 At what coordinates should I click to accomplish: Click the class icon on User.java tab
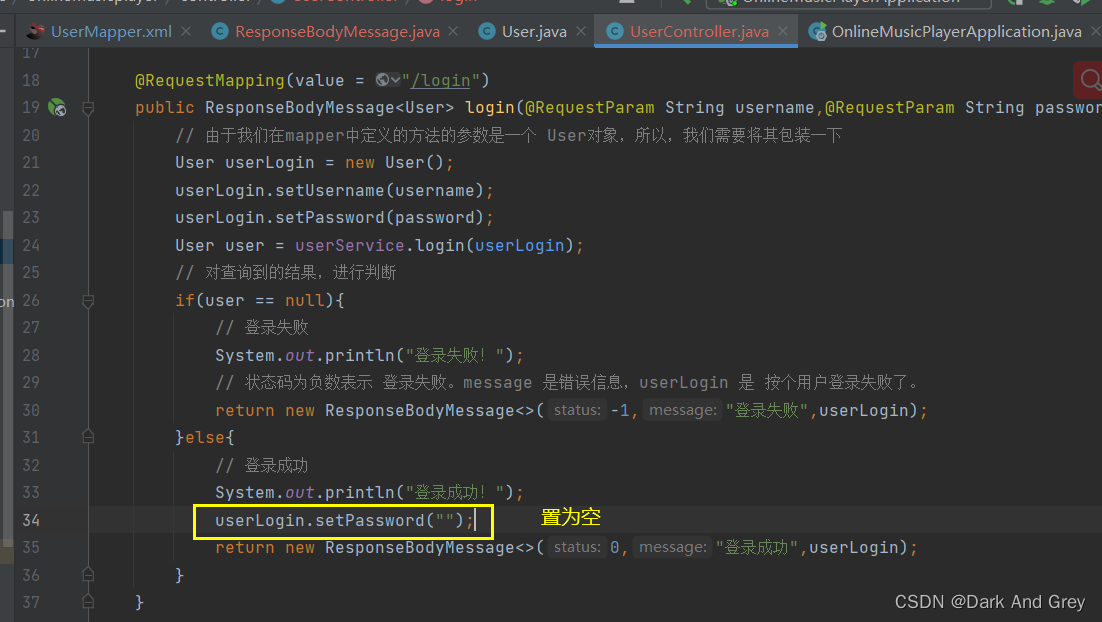(x=486, y=32)
